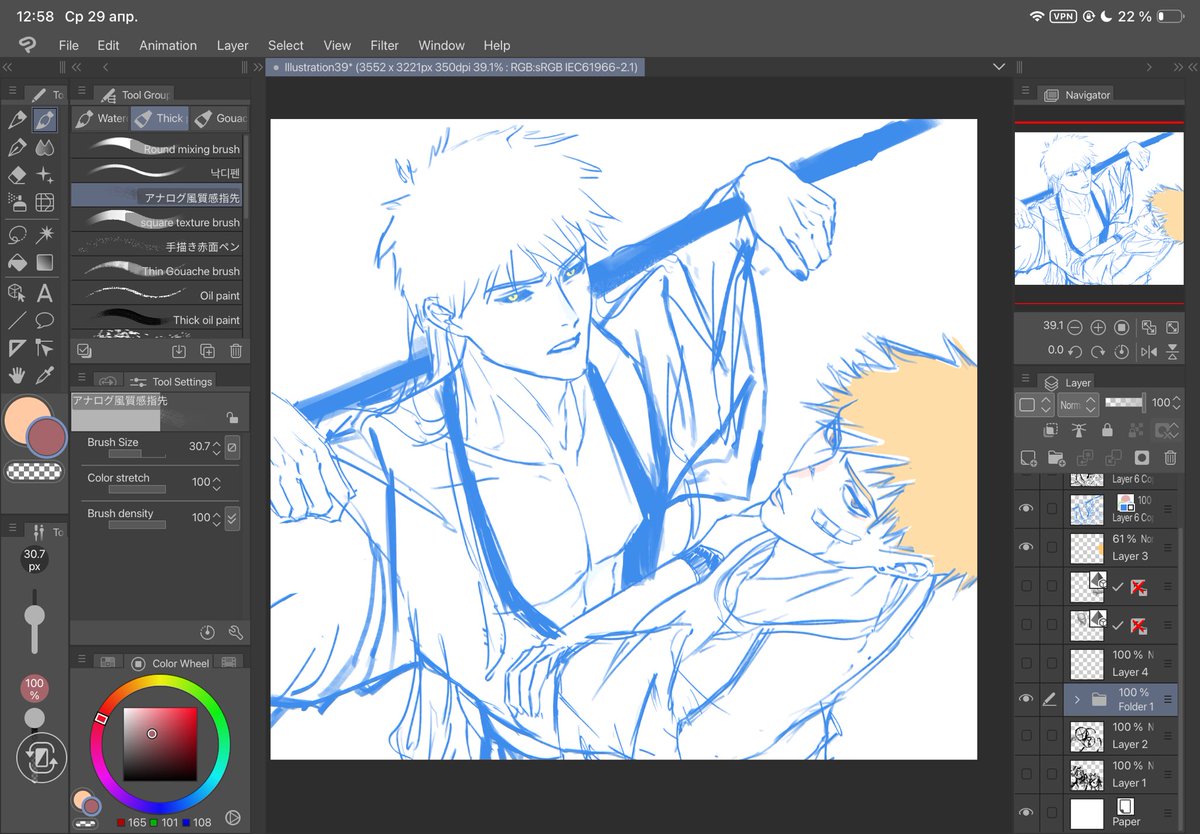
Task: Select the Hand move tool
Action: point(17,376)
